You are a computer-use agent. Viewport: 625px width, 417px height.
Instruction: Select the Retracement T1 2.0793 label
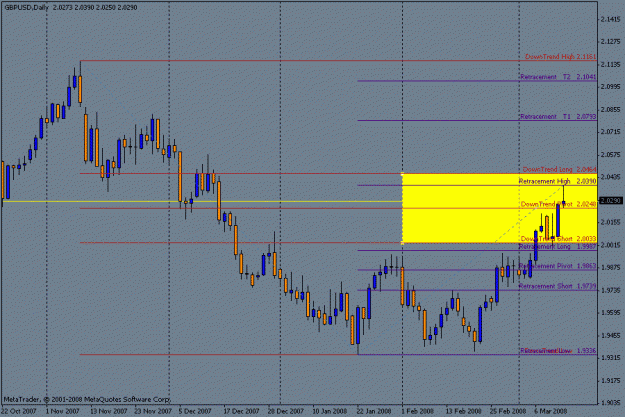click(558, 116)
